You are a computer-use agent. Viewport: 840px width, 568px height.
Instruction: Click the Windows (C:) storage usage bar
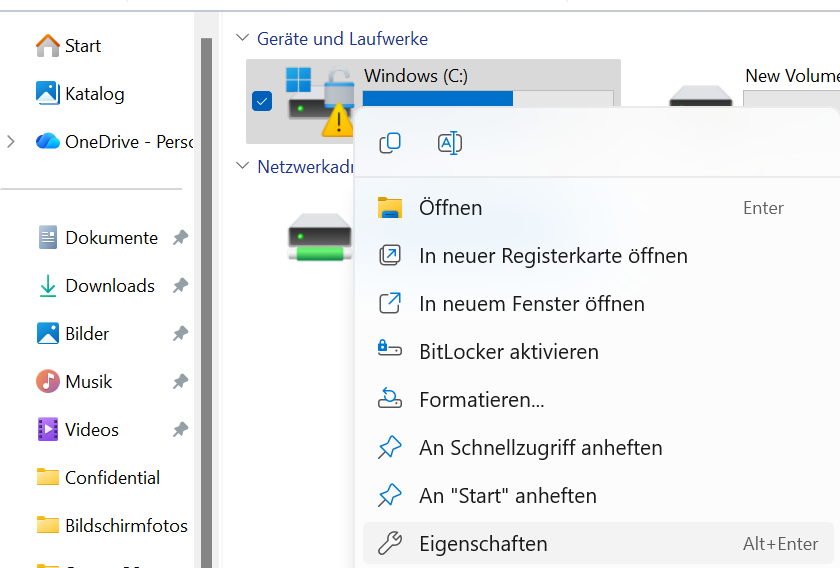(x=487, y=98)
